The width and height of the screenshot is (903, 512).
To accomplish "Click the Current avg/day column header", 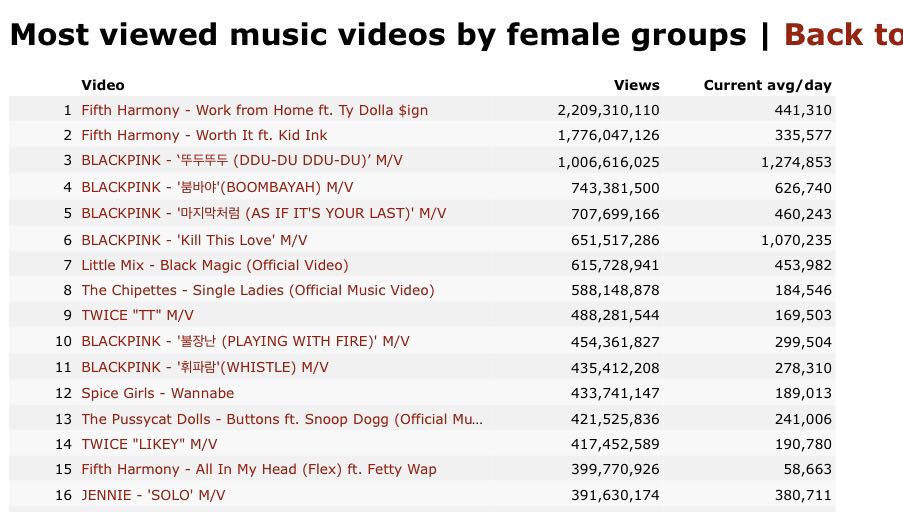I will [x=767, y=85].
